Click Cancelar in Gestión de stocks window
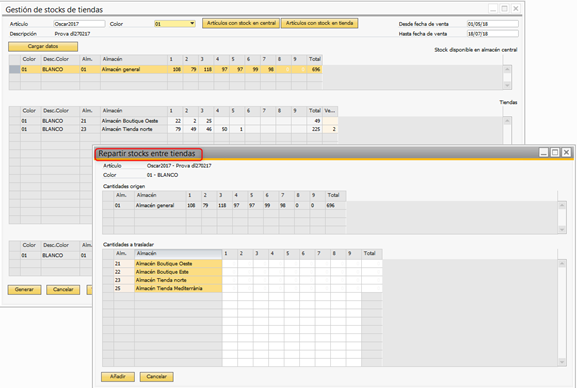 pyautogui.click(x=63, y=290)
